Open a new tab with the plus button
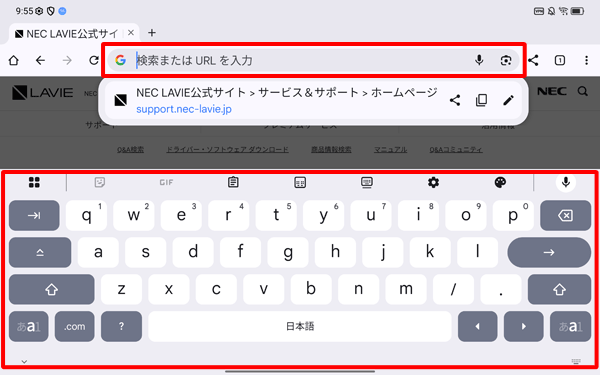Image resolution: width=600 pixels, height=375 pixels. click(x=152, y=33)
